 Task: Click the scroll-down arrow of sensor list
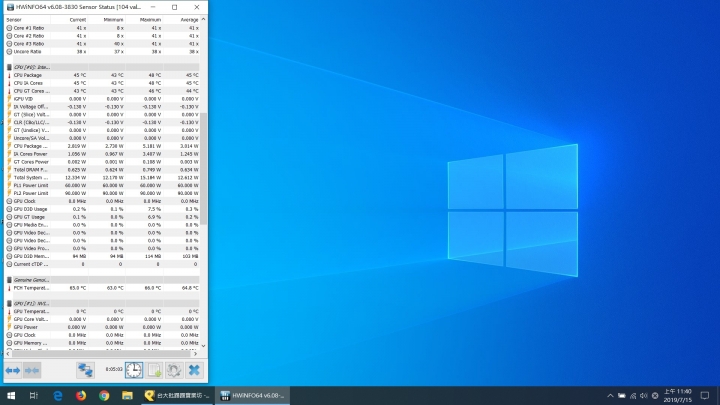pyautogui.click(x=204, y=346)
